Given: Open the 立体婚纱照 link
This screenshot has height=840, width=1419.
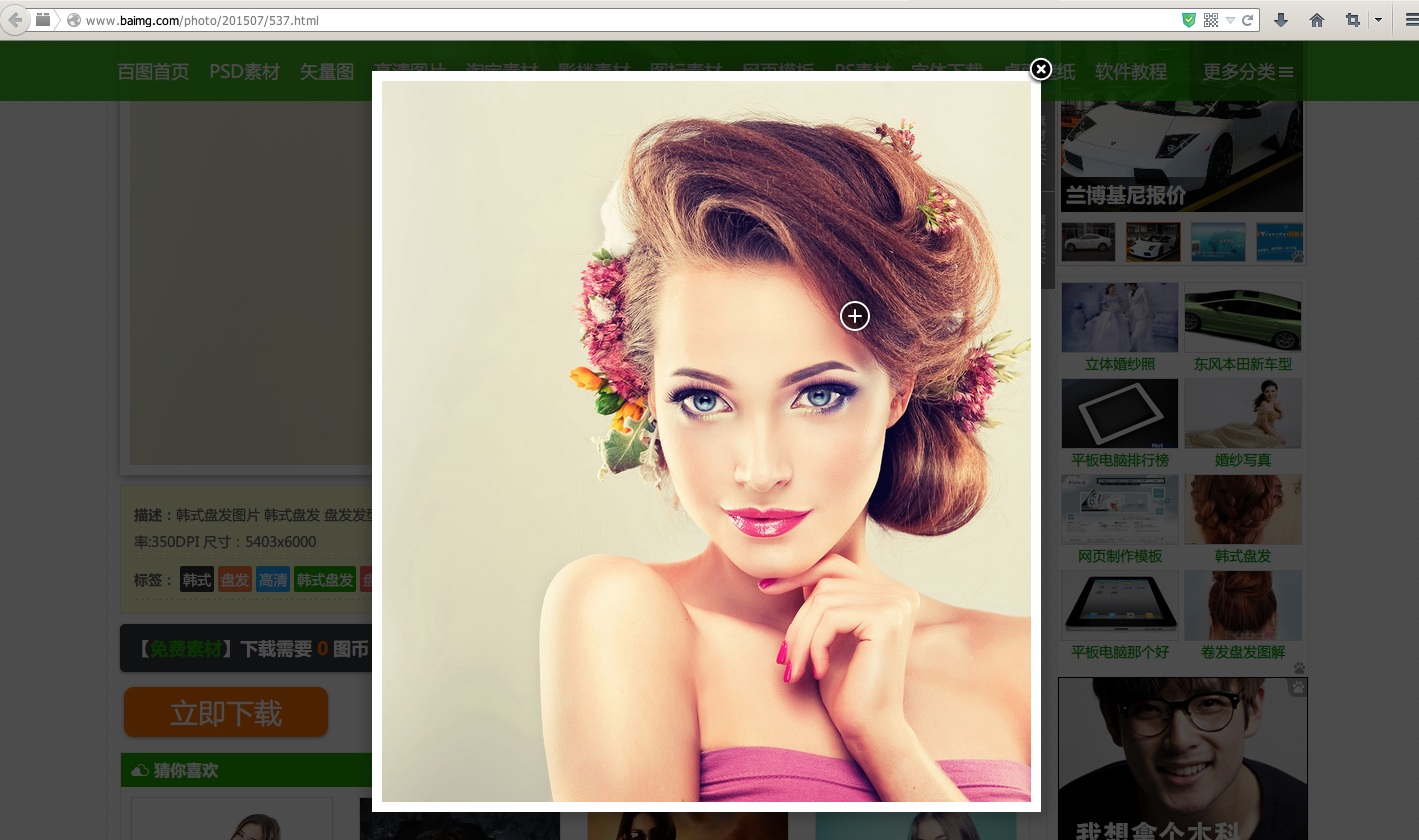Looking at the screenshot, I should [x=1120, y=364].
